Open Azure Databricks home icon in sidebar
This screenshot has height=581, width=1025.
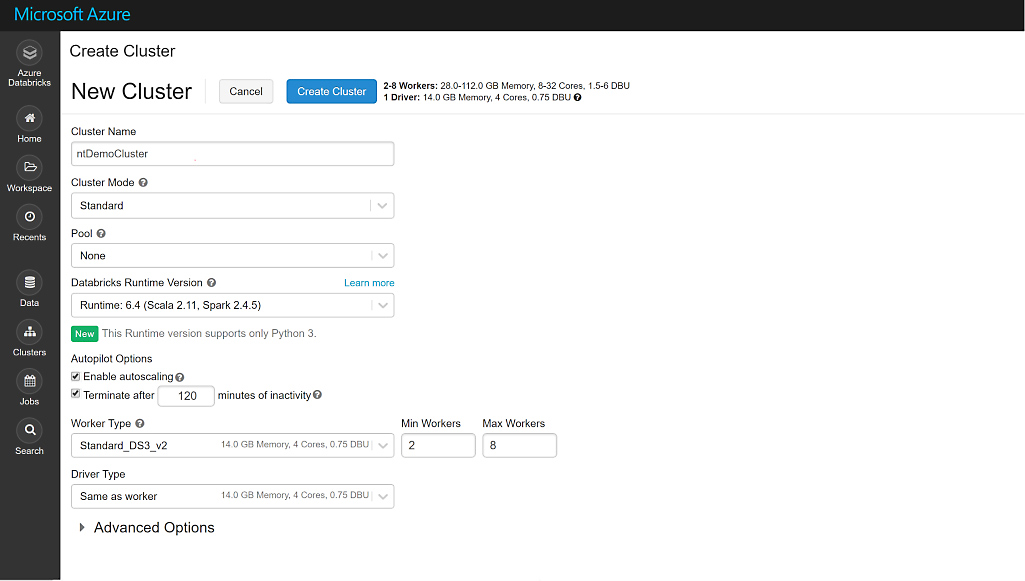click(29, 53)
